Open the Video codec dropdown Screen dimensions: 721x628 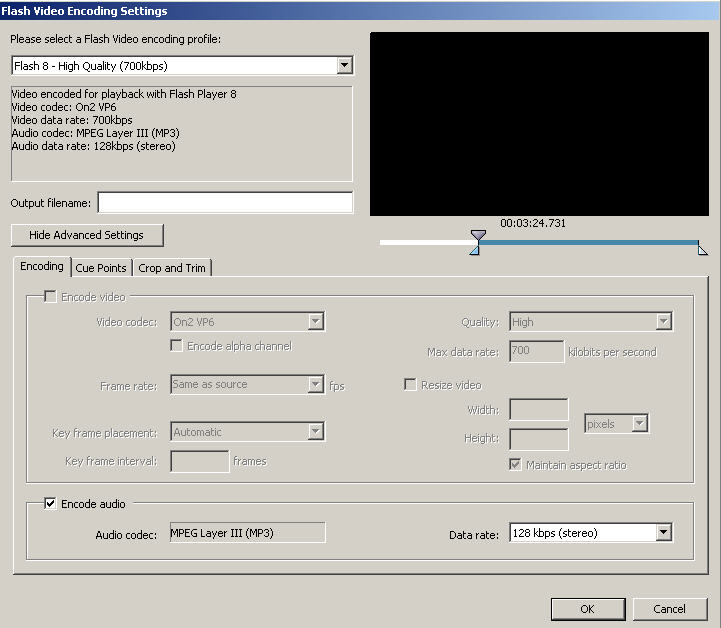click(247, 321)
